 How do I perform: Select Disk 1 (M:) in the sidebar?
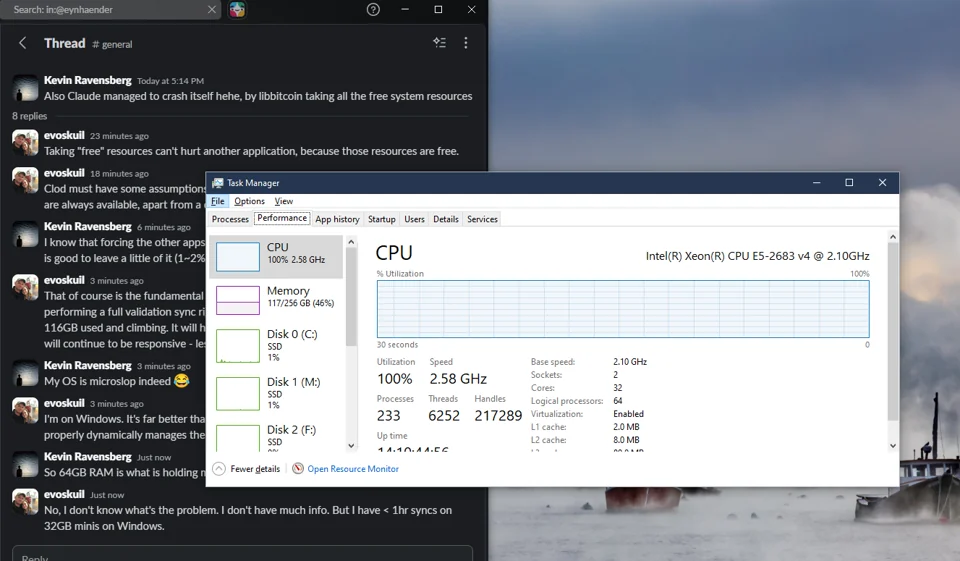pyautogui.click(x=277, y=393)
